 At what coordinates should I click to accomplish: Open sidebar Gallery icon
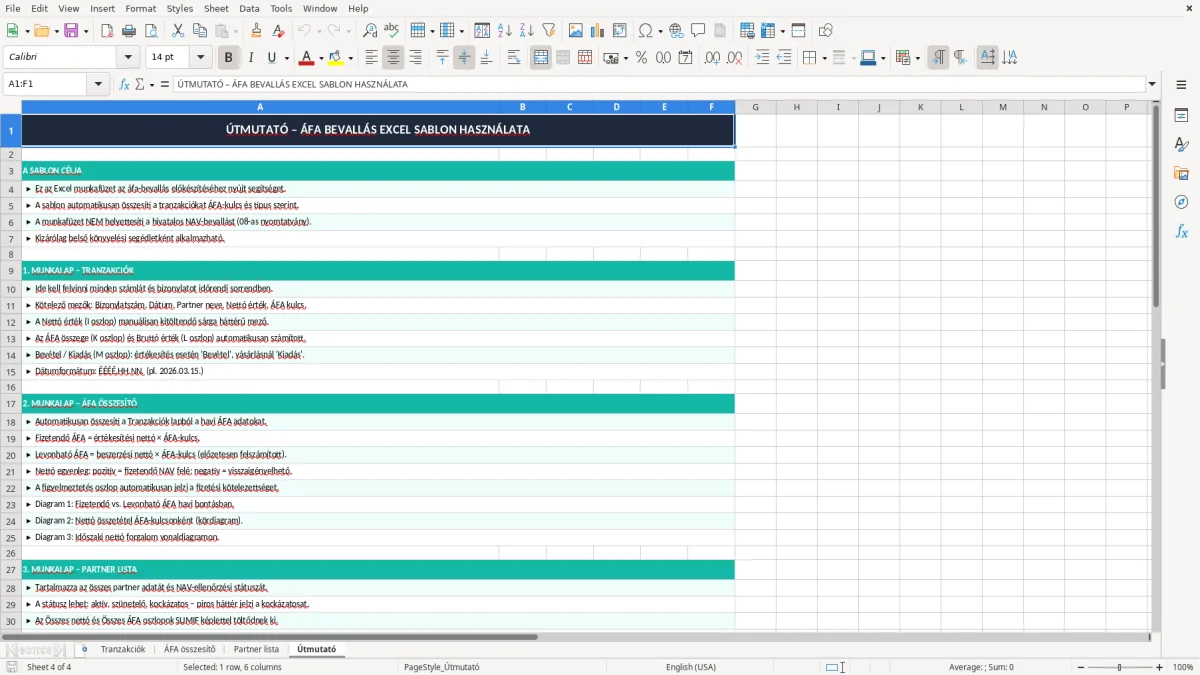1181,173
